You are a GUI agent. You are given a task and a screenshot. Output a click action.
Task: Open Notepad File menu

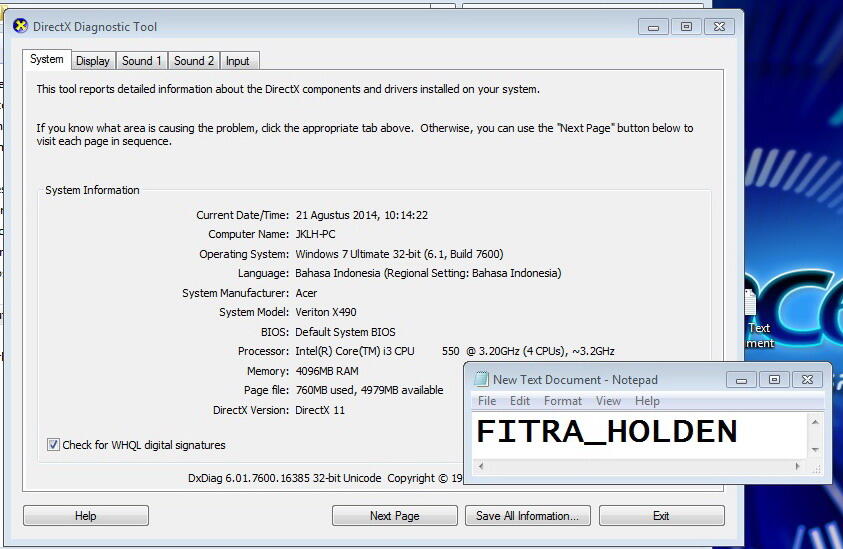tap(487, 401)
